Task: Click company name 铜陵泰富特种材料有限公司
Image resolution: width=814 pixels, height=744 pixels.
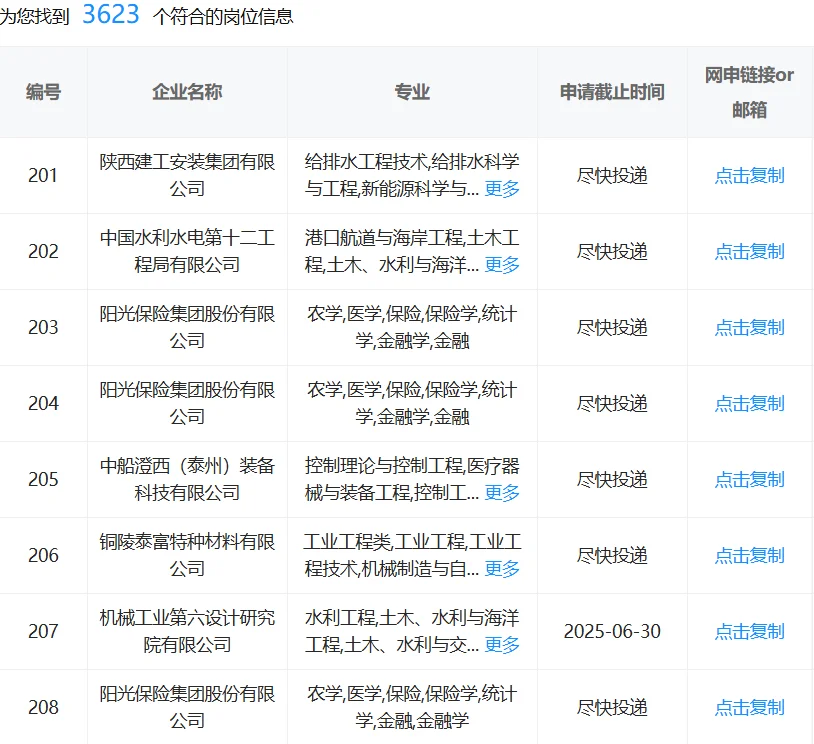Action: (187, 556)
